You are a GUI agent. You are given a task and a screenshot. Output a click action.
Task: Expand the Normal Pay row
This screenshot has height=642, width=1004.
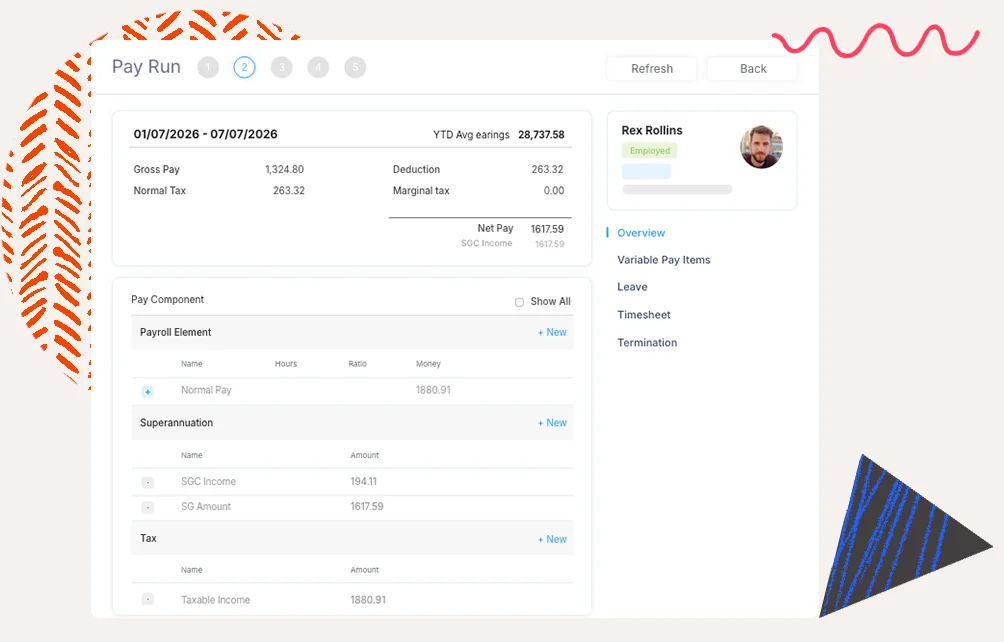pos(148,391)
